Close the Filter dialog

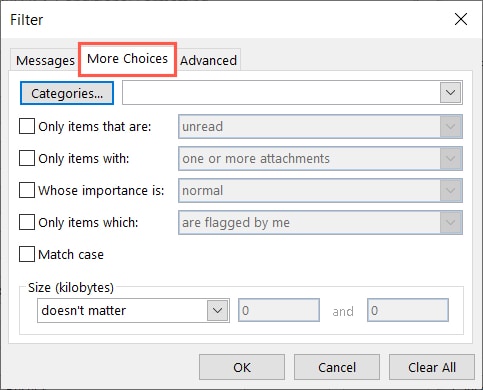click(461, 19)
